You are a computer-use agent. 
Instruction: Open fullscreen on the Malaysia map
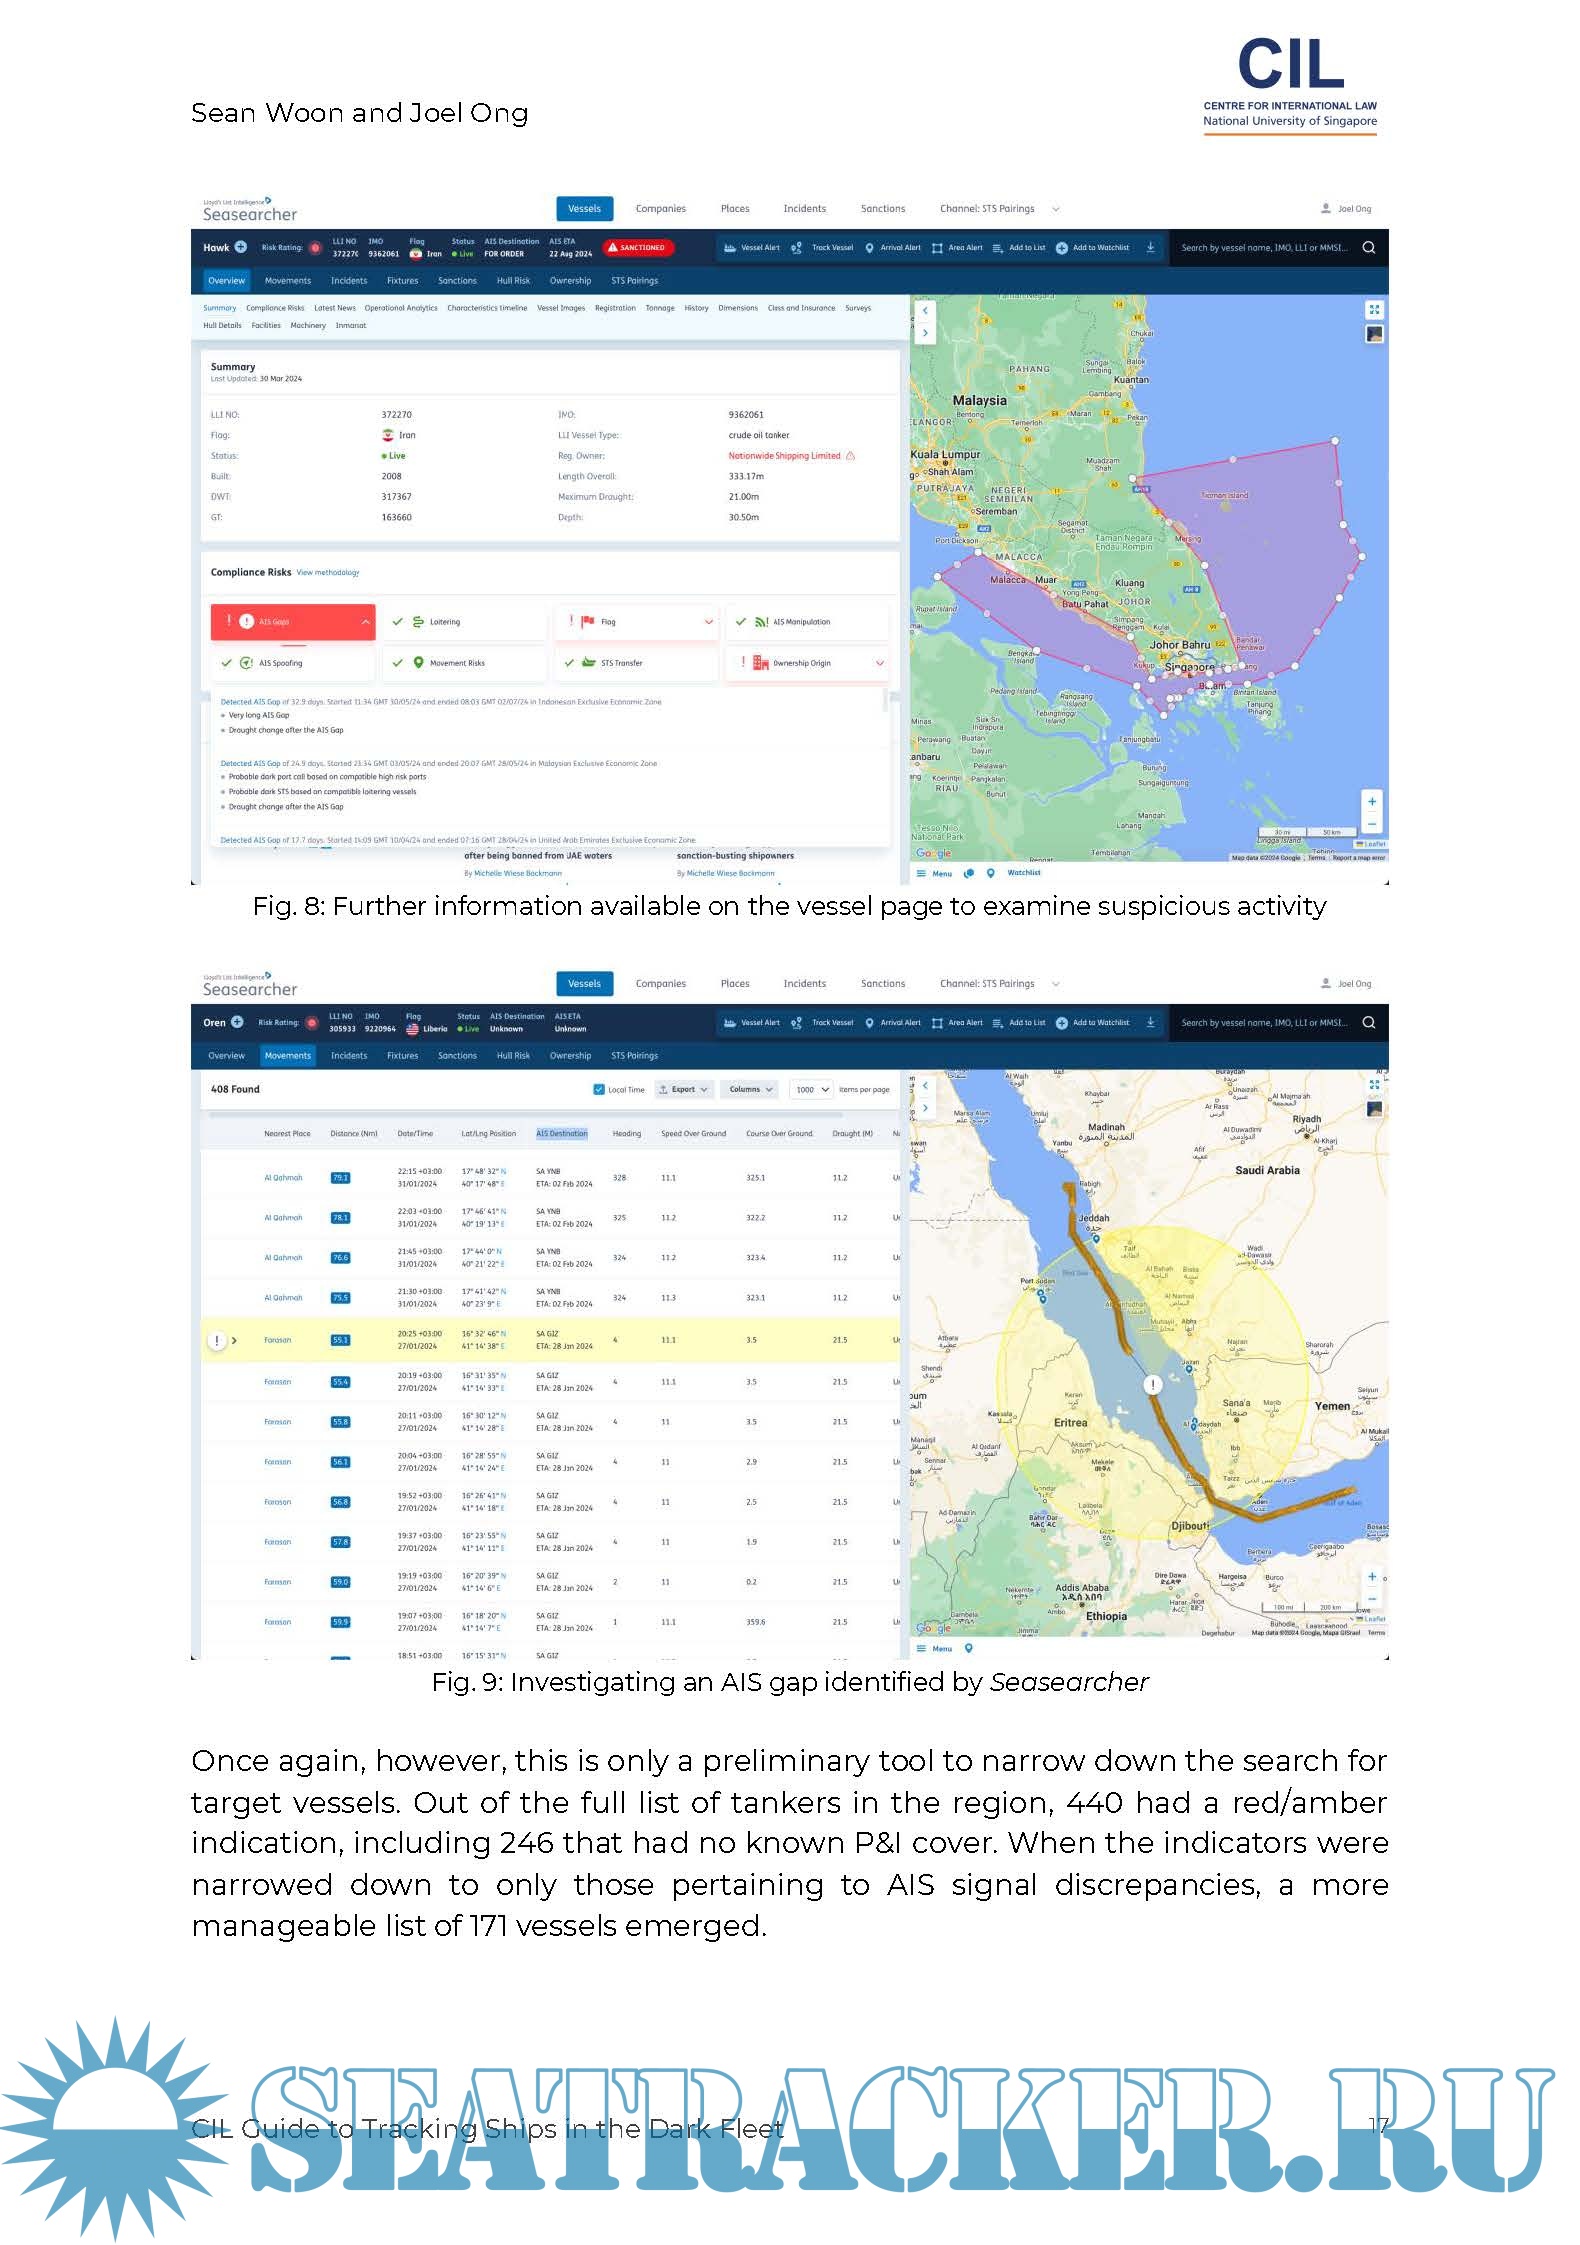[x=1374, y=310]
